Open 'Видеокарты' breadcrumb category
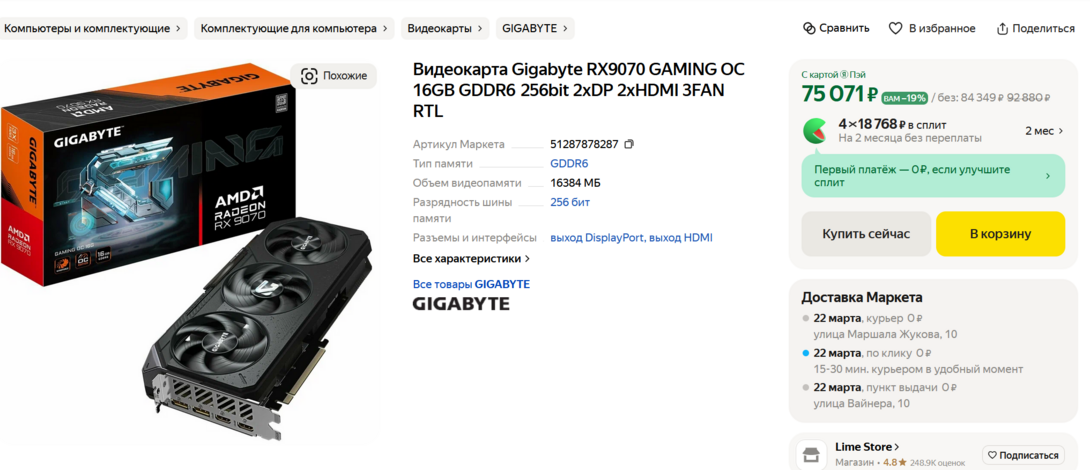The width and height of the screenshot is (1090, 470). coord(445,29)
